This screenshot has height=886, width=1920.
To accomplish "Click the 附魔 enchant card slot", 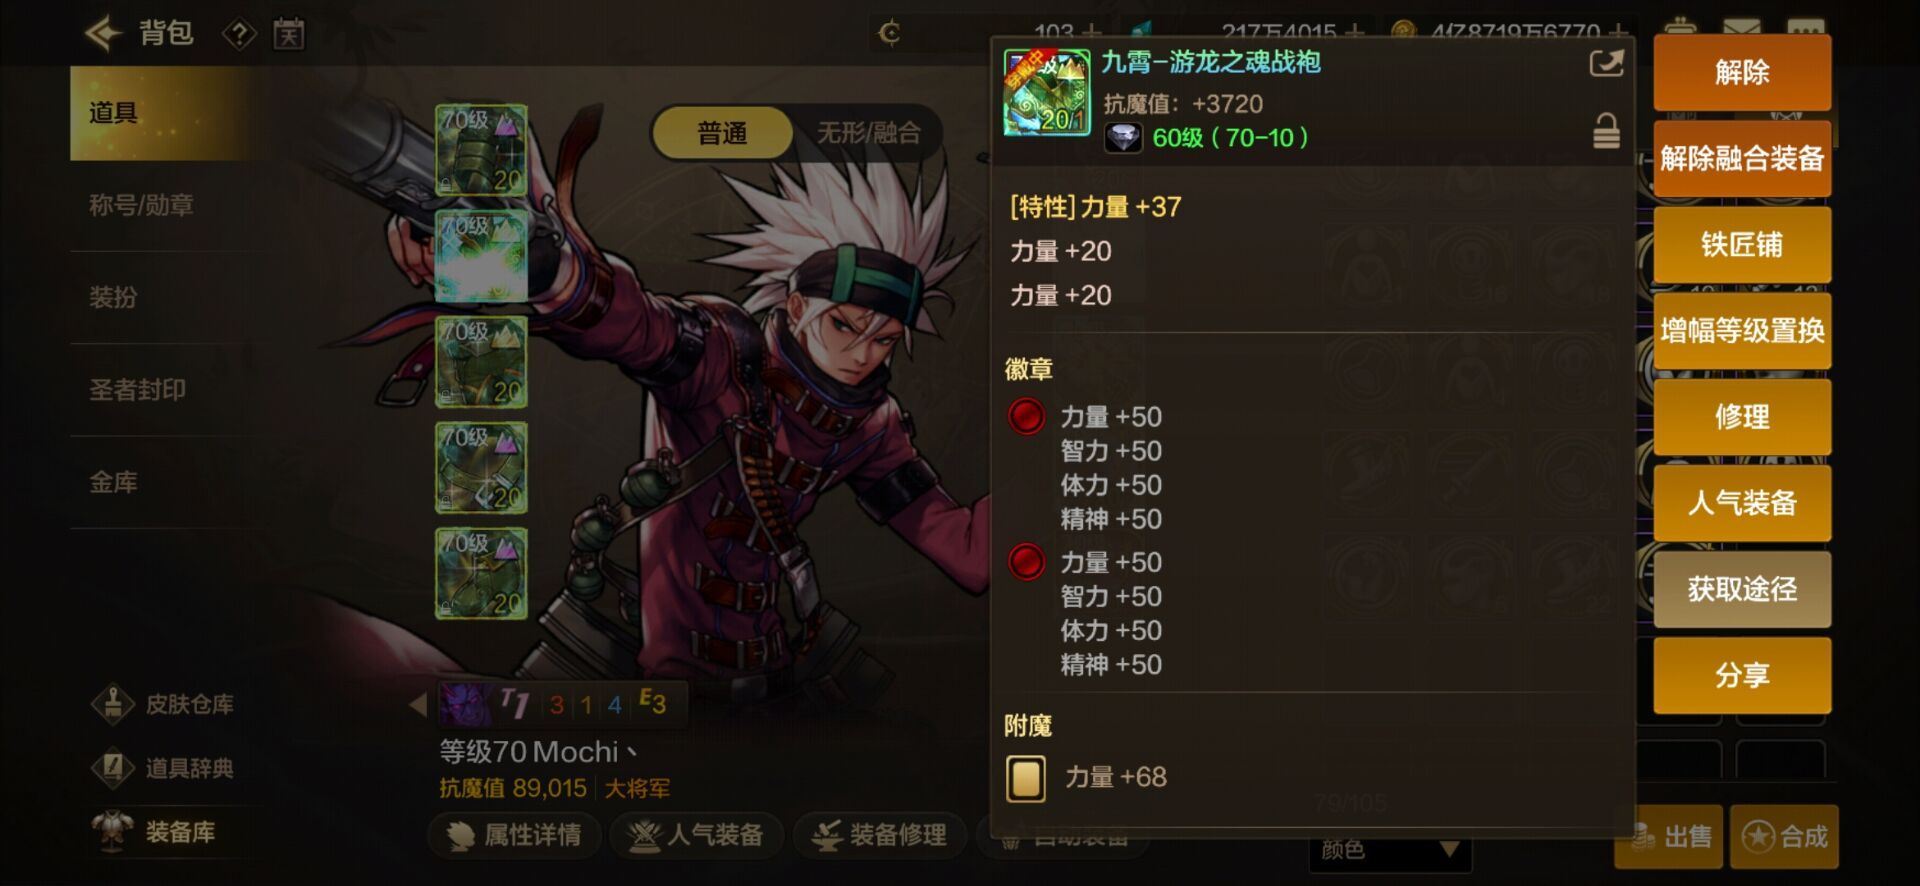I will (x=1026, y=778).
